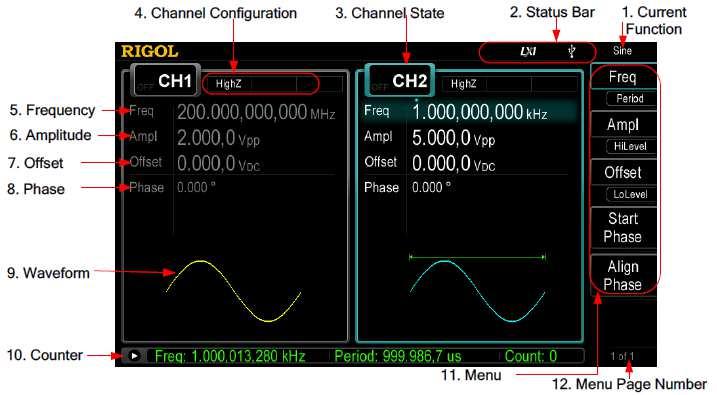Click the USB status icon
This screenshot has width=717, height=395.
(x=572, y=51)
